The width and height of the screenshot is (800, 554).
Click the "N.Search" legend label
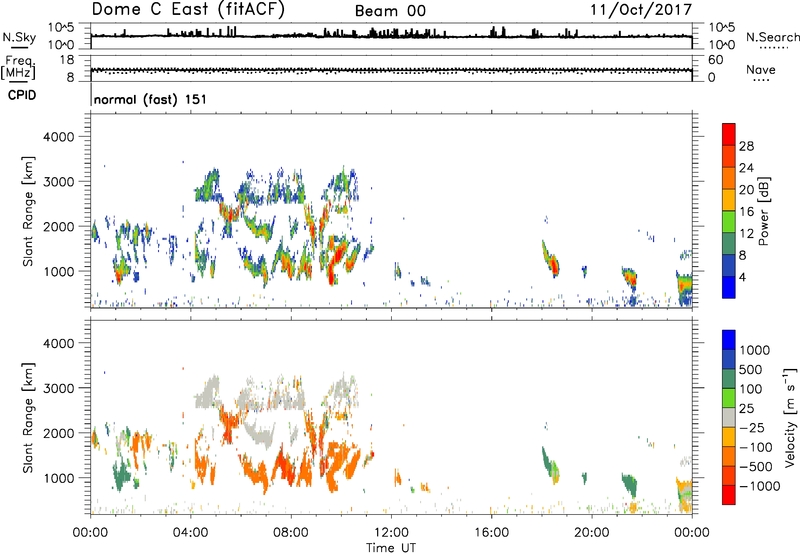(772, 37)
